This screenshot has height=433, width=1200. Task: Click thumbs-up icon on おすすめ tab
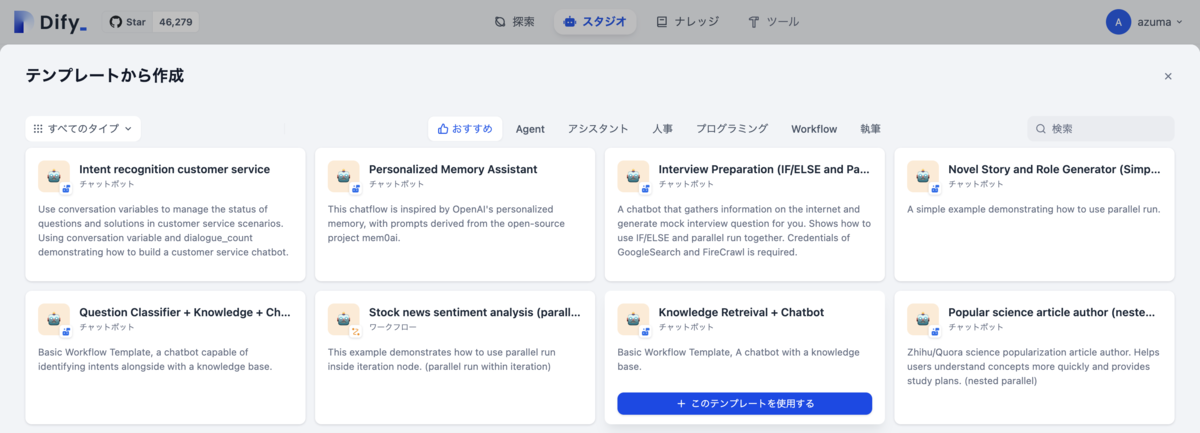[x=443, y=129]
